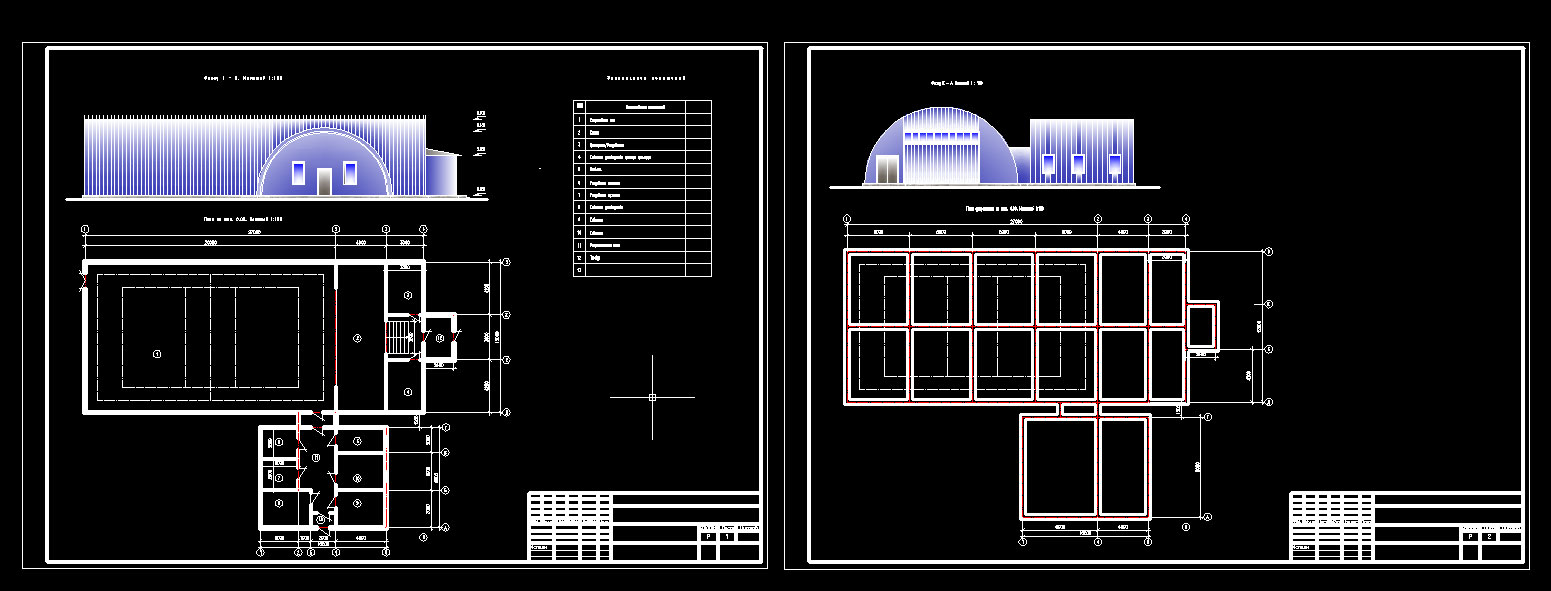
Task: Click the foundation plan title text
Action: tap(1004, 209)
